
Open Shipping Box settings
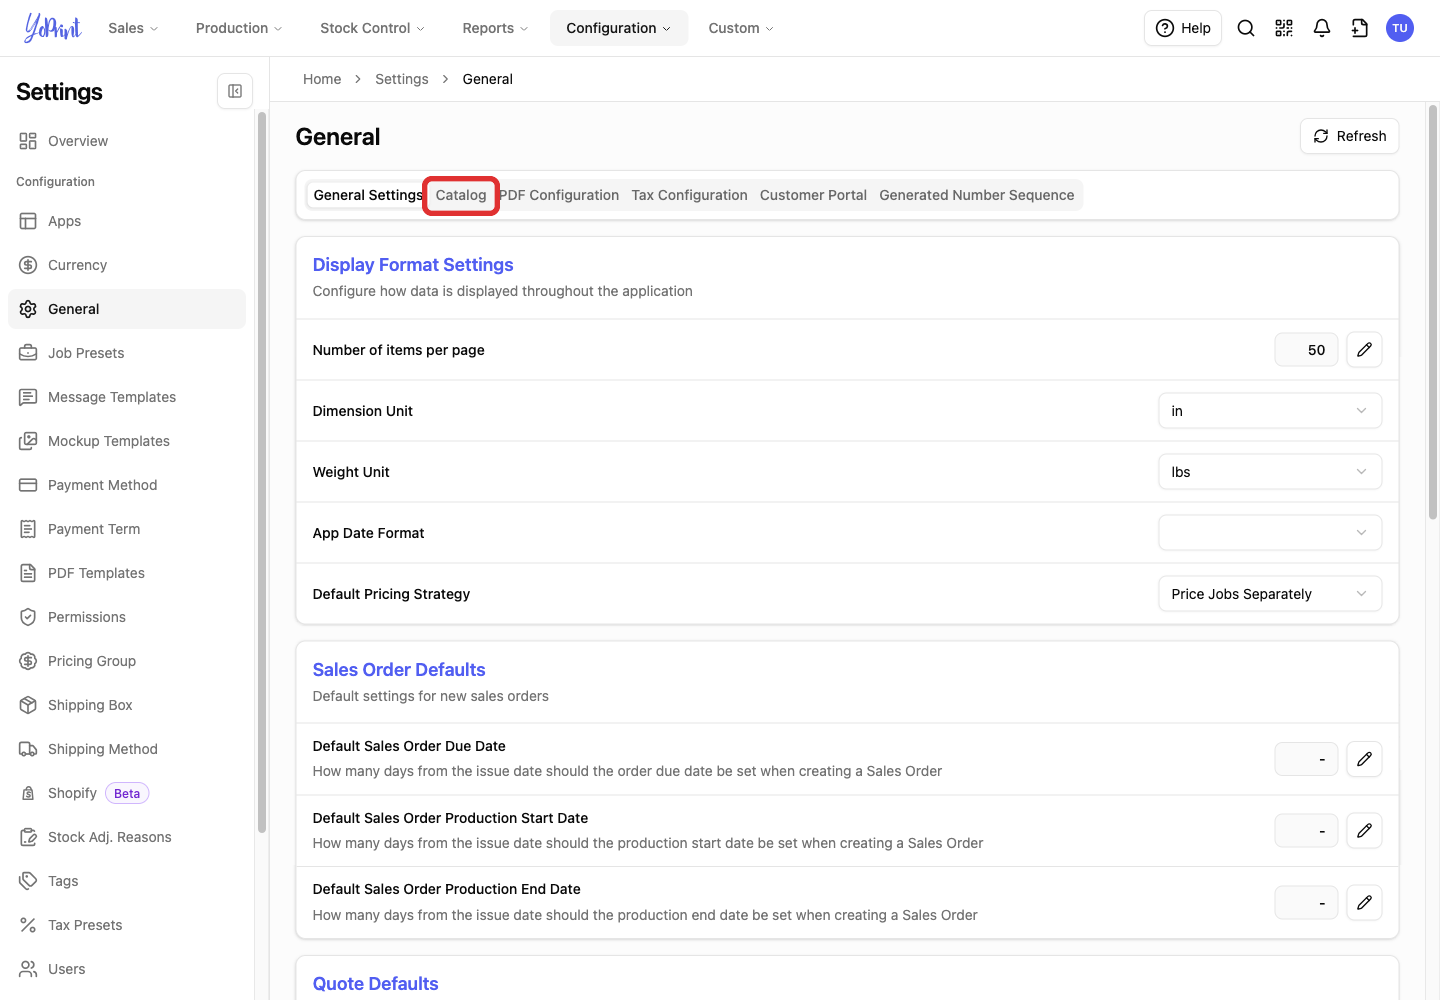127,705
